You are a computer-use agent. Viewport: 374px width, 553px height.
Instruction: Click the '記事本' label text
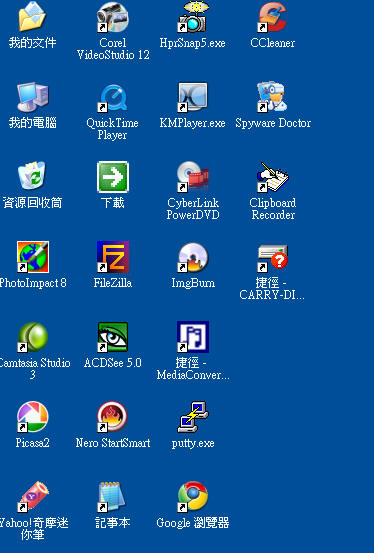(x=113, y=523)
